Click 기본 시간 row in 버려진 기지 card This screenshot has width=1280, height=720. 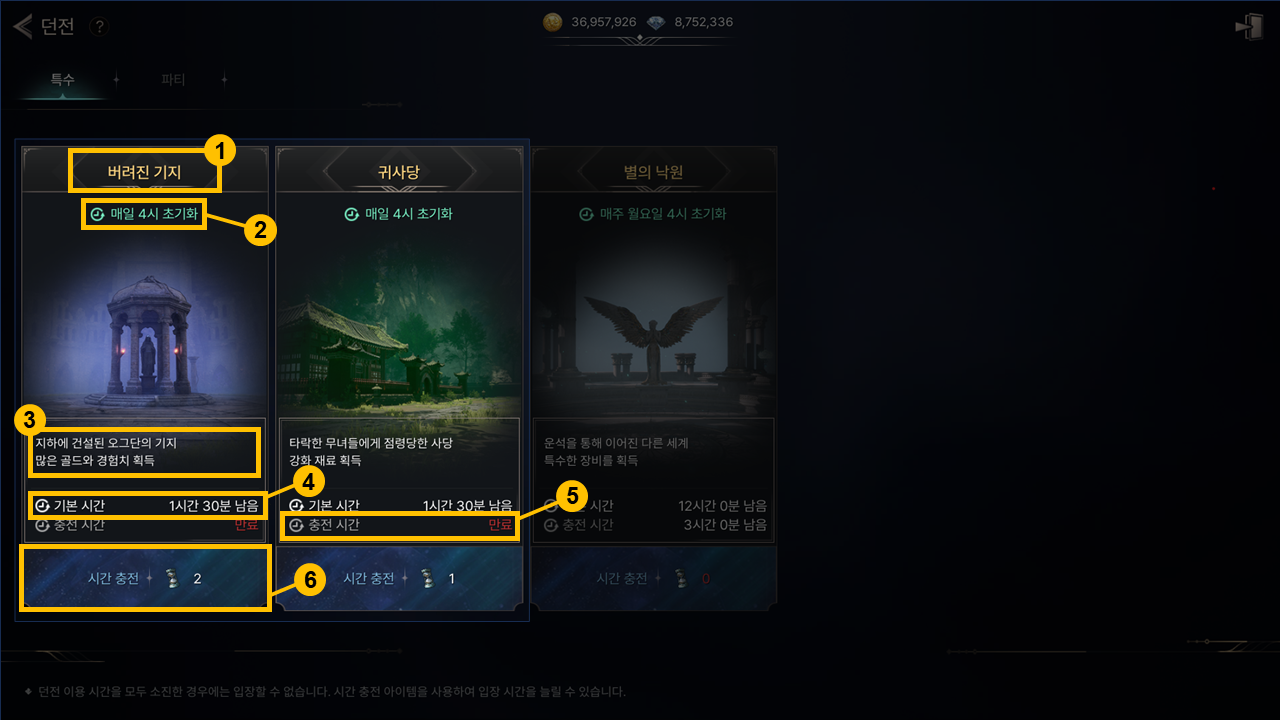coord(146,505)
